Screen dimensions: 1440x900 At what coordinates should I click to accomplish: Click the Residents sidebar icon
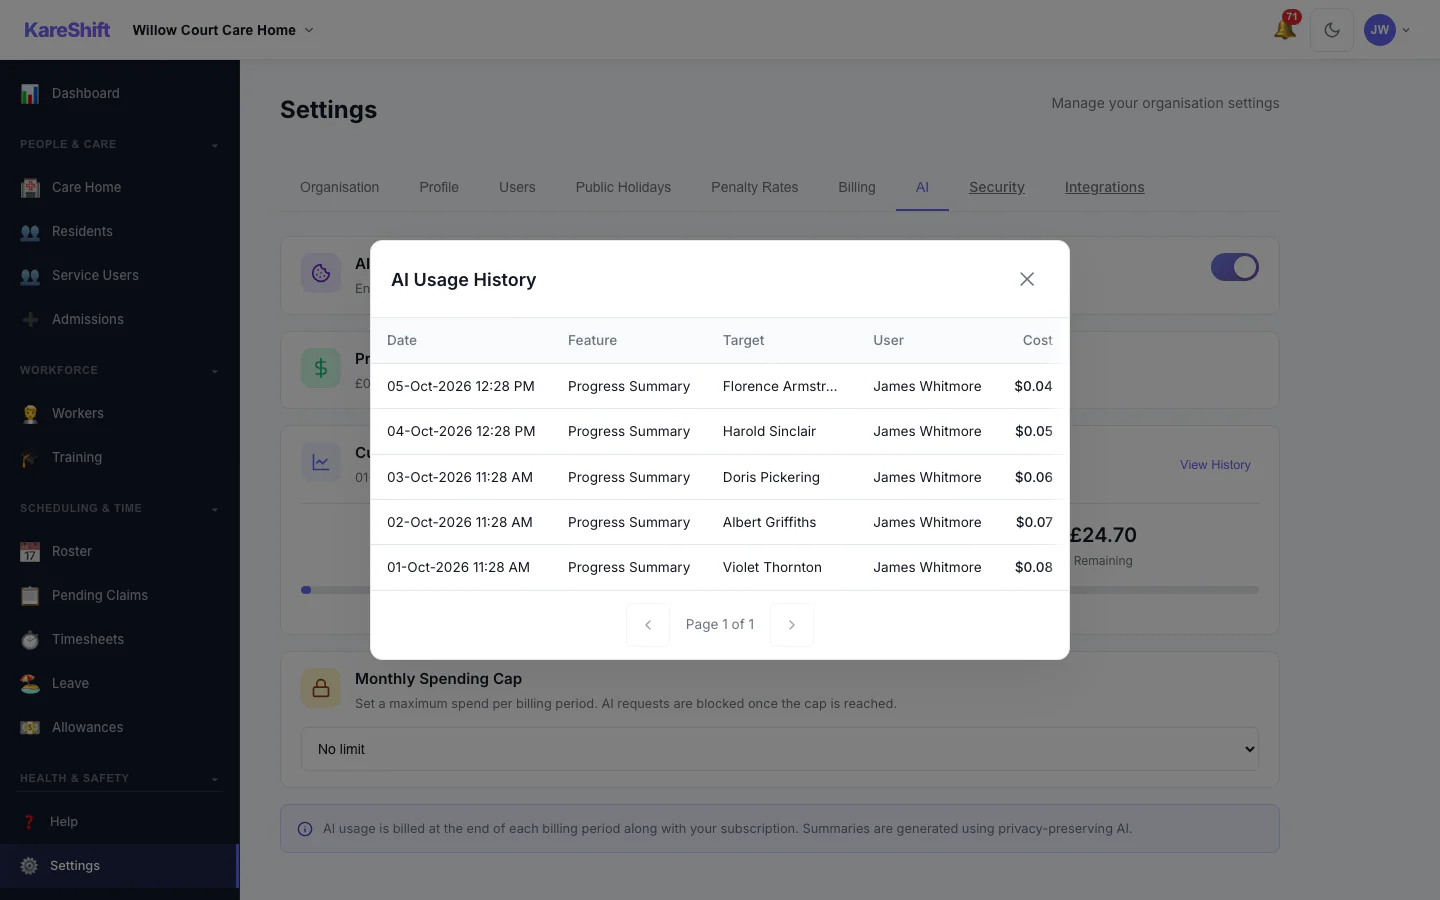30,231
